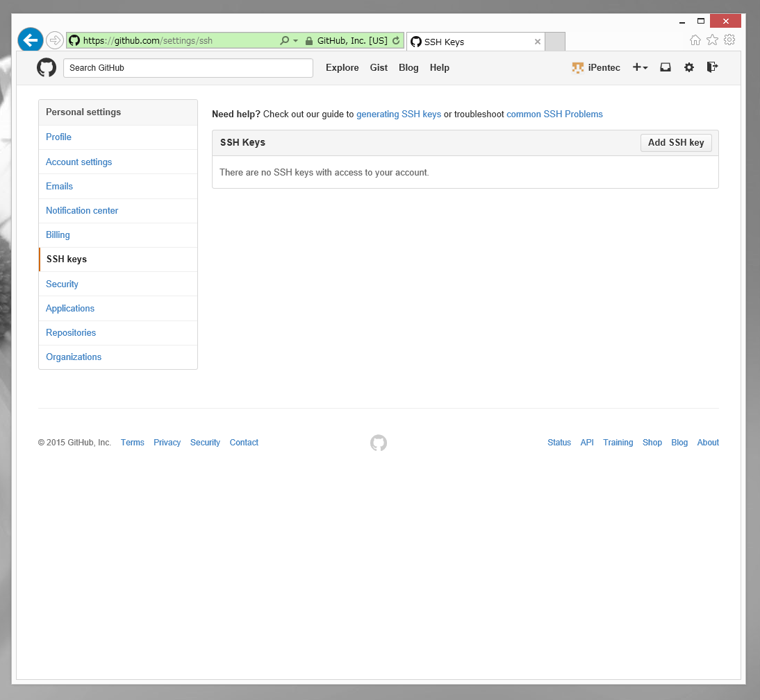The height and width of the screenshot is (700, 760).
Task: Open the Security footer link
Action: click(x=205, y=442)
